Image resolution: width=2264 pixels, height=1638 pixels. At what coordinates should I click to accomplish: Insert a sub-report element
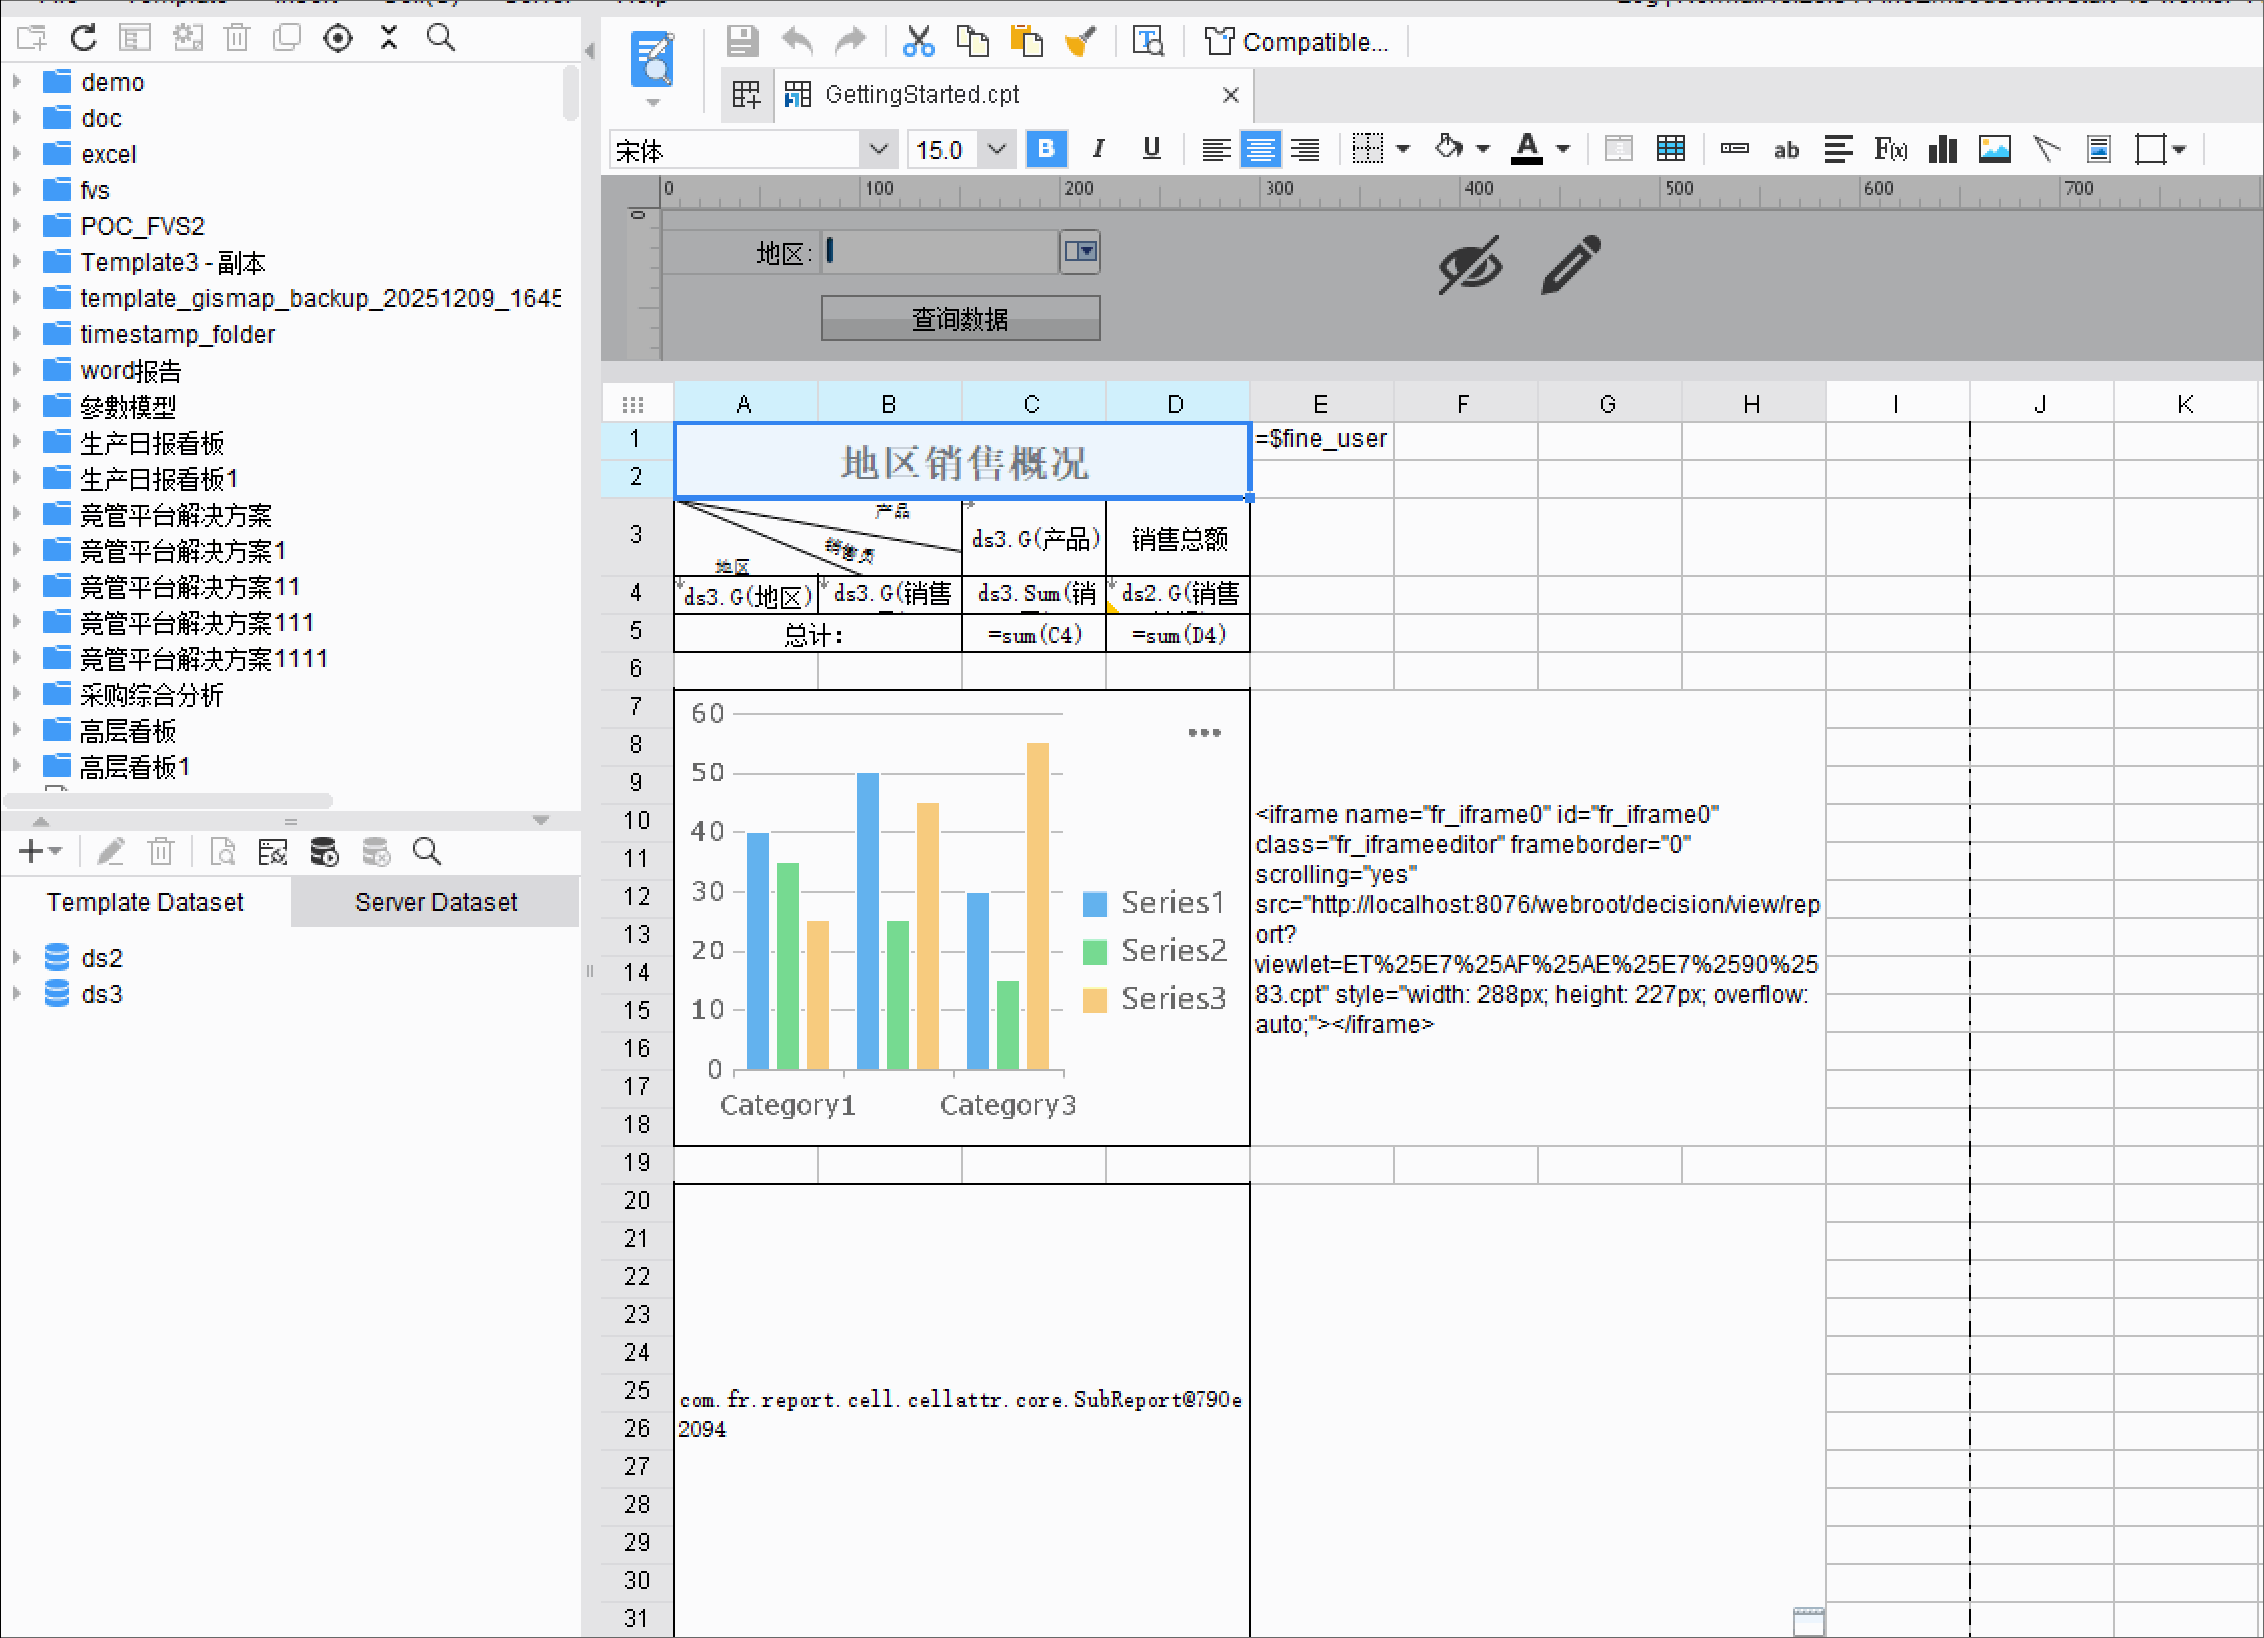point(2099,150)
